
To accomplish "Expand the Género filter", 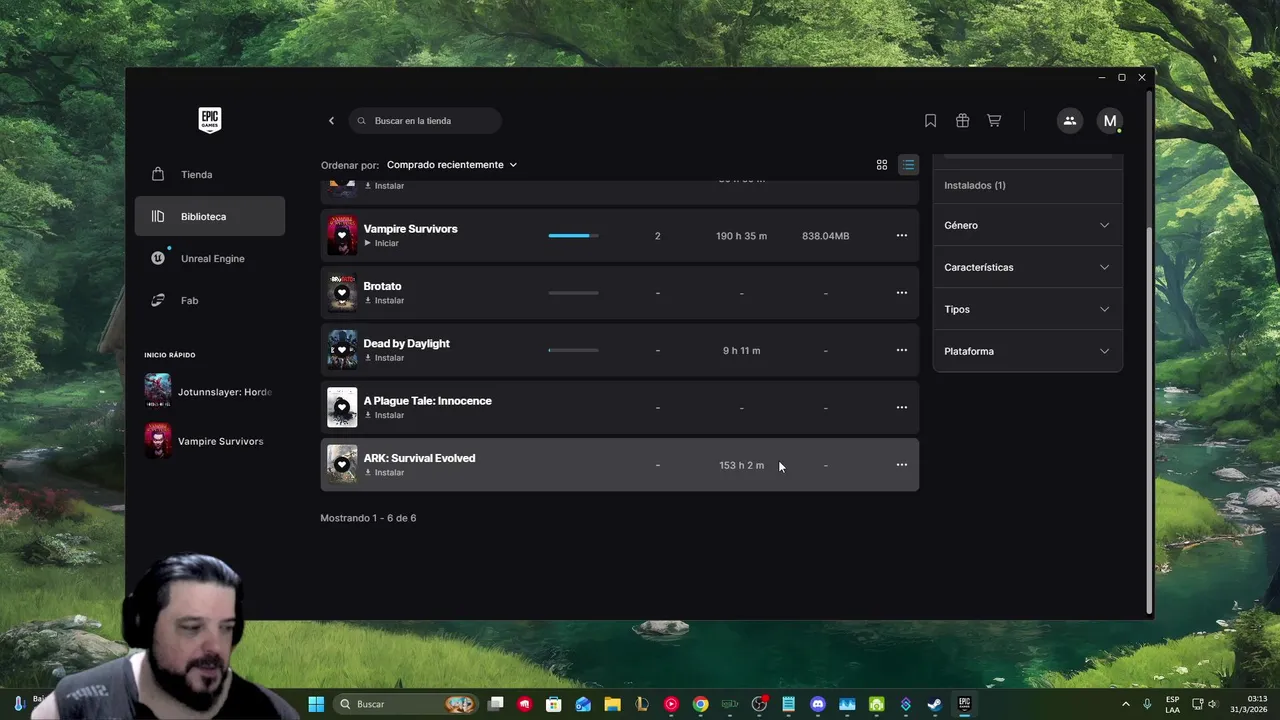I will click(x=1027, y=225).
